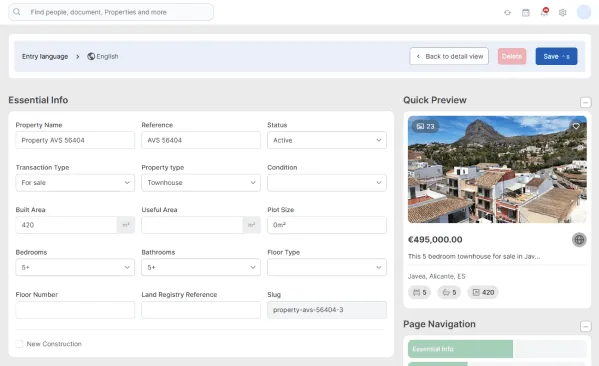The width and height of the screenshot is (599, 366).
Task: Collapse the Quick Preview panel
Action: 586,102
